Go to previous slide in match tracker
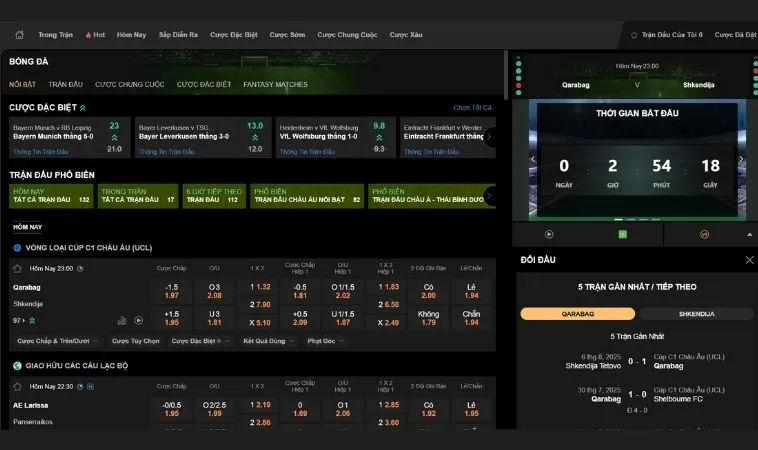The height and width of the screenshot is (450, 758). click(533, 159)
